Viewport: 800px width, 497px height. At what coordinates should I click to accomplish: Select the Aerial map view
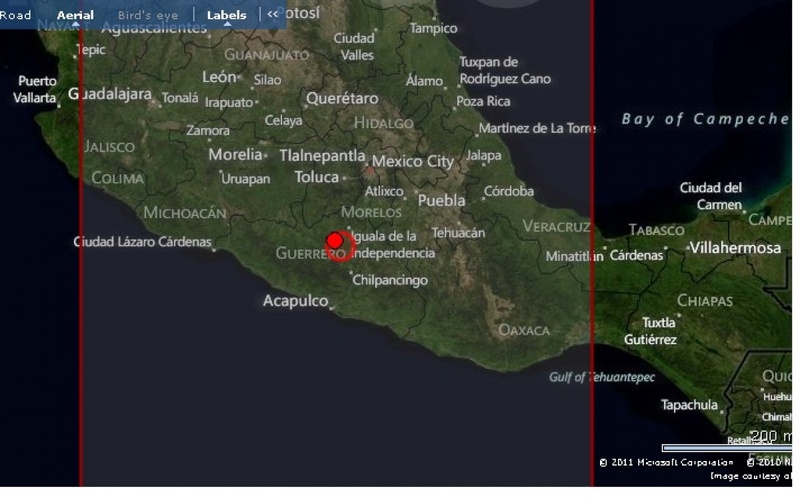tap(75, 15)
